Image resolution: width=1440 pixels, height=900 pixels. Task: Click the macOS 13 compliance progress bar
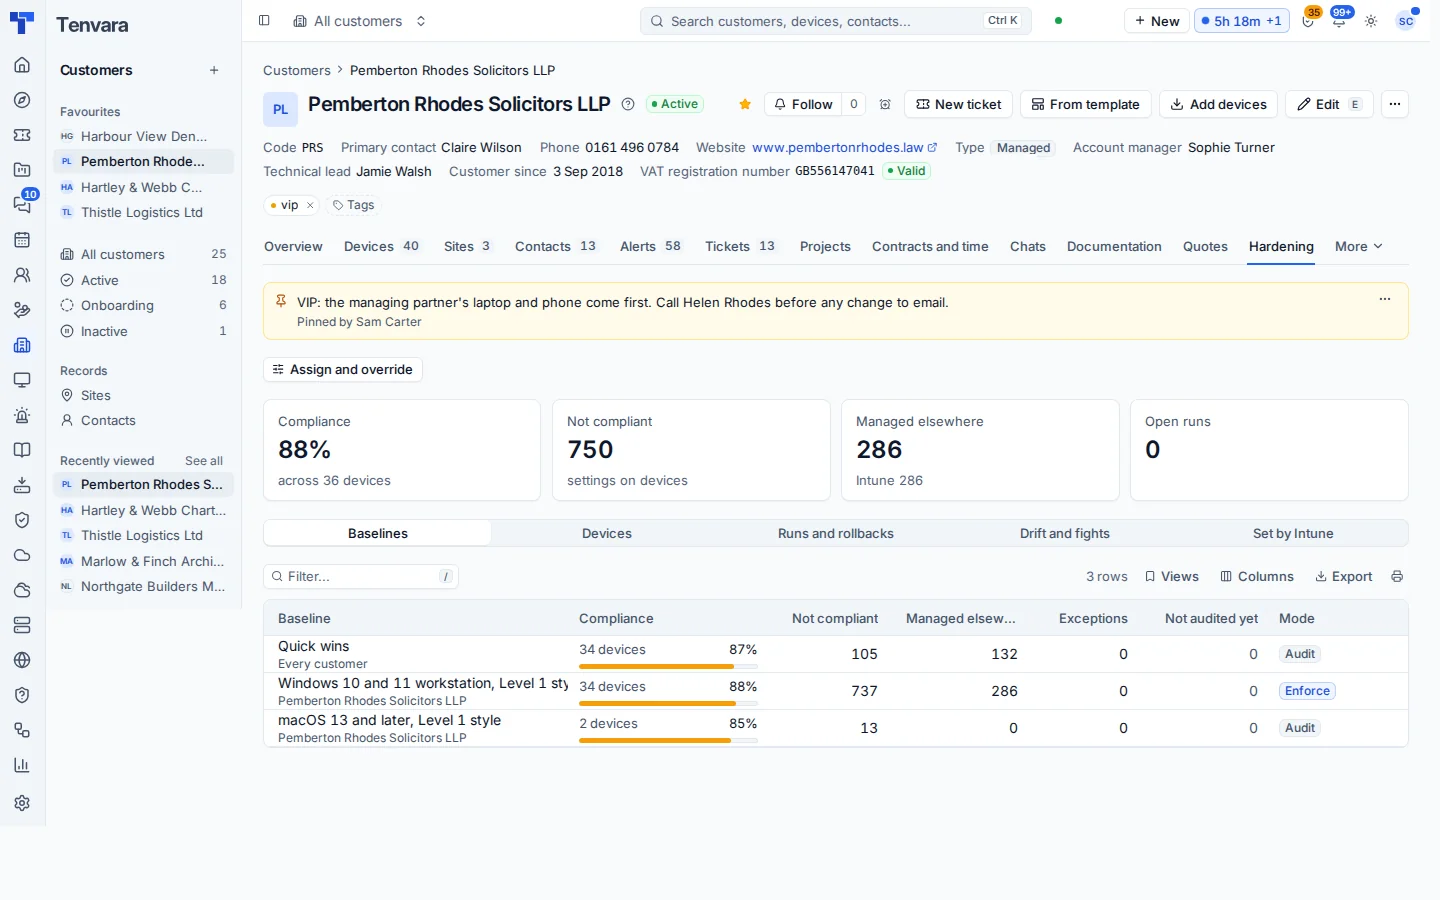pyautogui.click(x=668, y=741)
